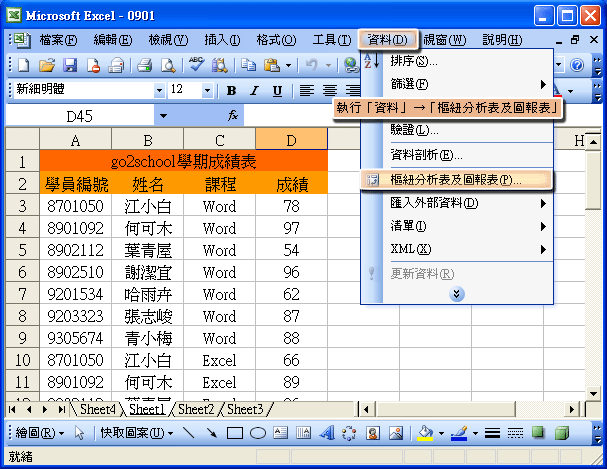Screen dimensions: 607x469
Task: Select the Oval drawing tool
Action: click(x=258, y=433)
